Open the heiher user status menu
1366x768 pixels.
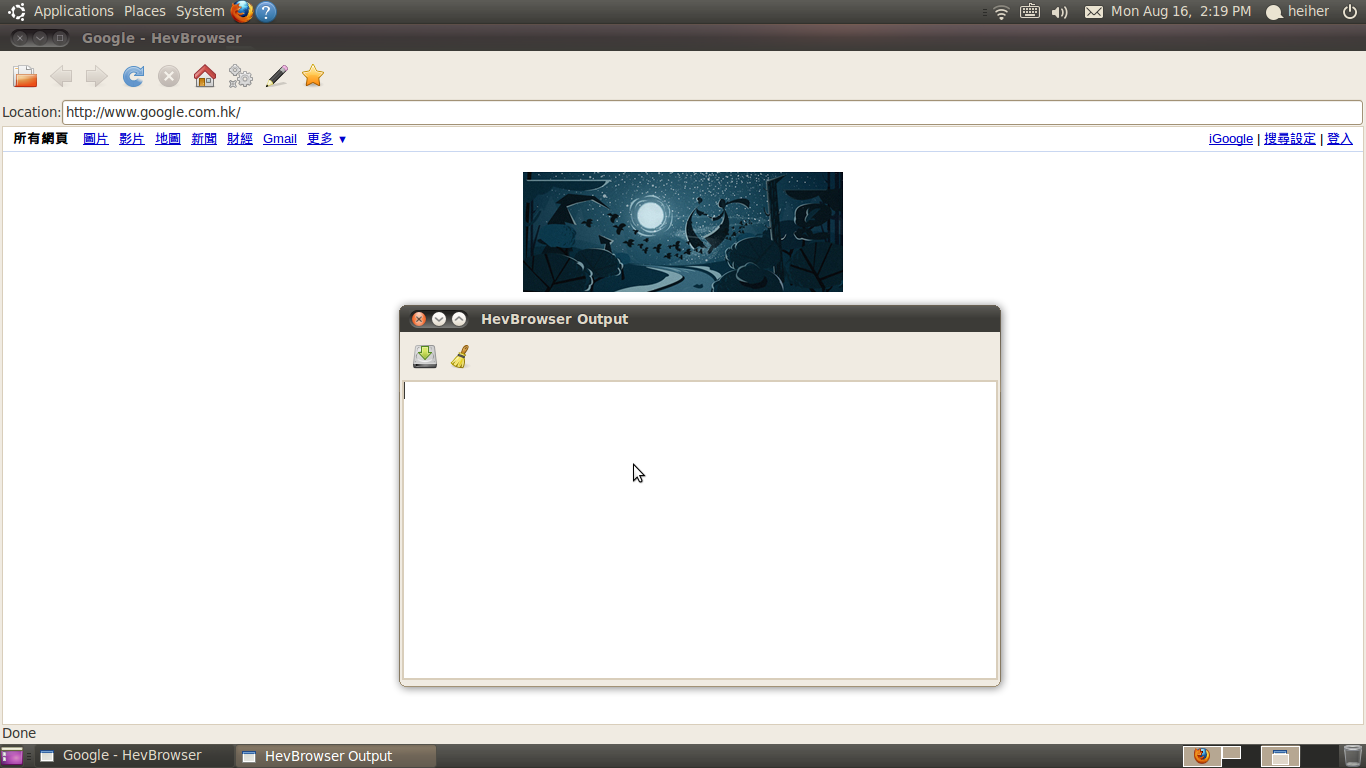[x=1298, y=12]
